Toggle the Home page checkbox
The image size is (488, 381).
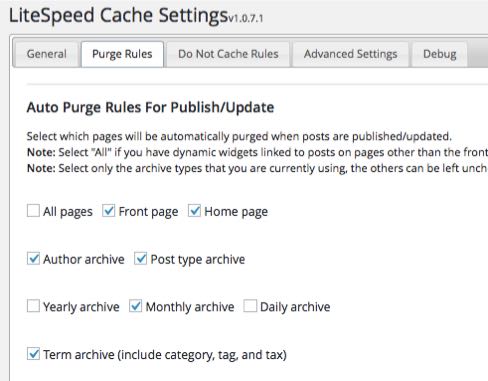click(194, 211)
